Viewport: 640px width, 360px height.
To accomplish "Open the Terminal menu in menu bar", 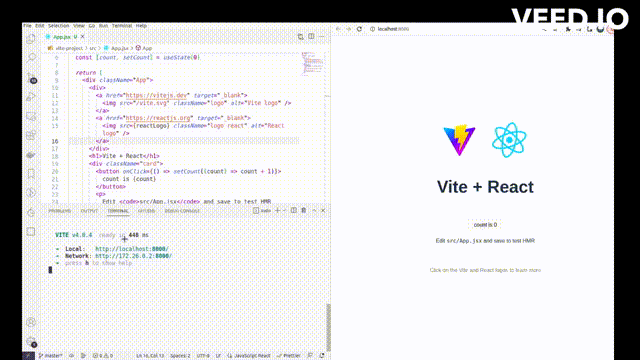I will pyautogui.click(x=122, y=26).
